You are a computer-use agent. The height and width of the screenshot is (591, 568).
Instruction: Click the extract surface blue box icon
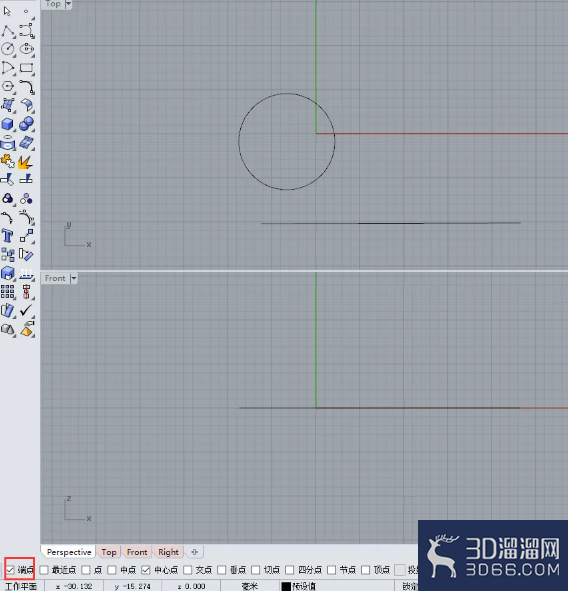pos(8,273)
